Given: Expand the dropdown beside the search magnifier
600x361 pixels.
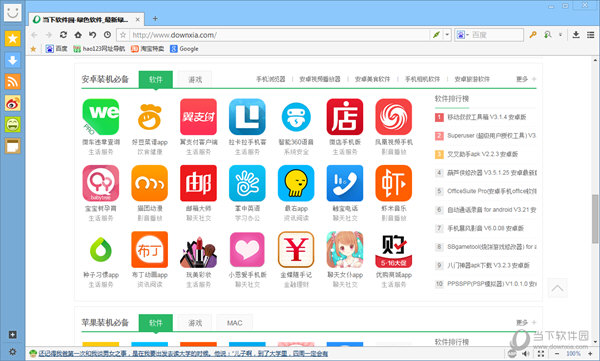Looking at the screenshot, I should (x=560, y=35).
